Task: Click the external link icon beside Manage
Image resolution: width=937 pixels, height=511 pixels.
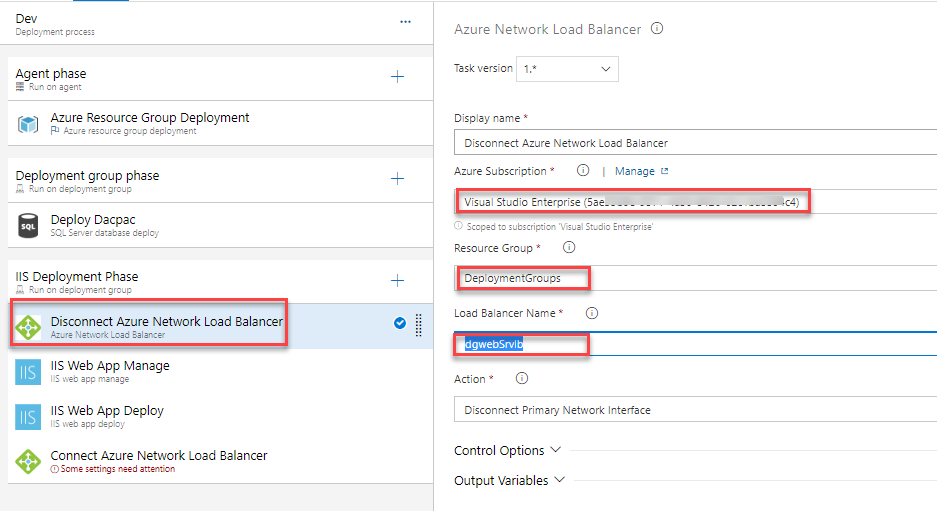Action: (665, 171)
